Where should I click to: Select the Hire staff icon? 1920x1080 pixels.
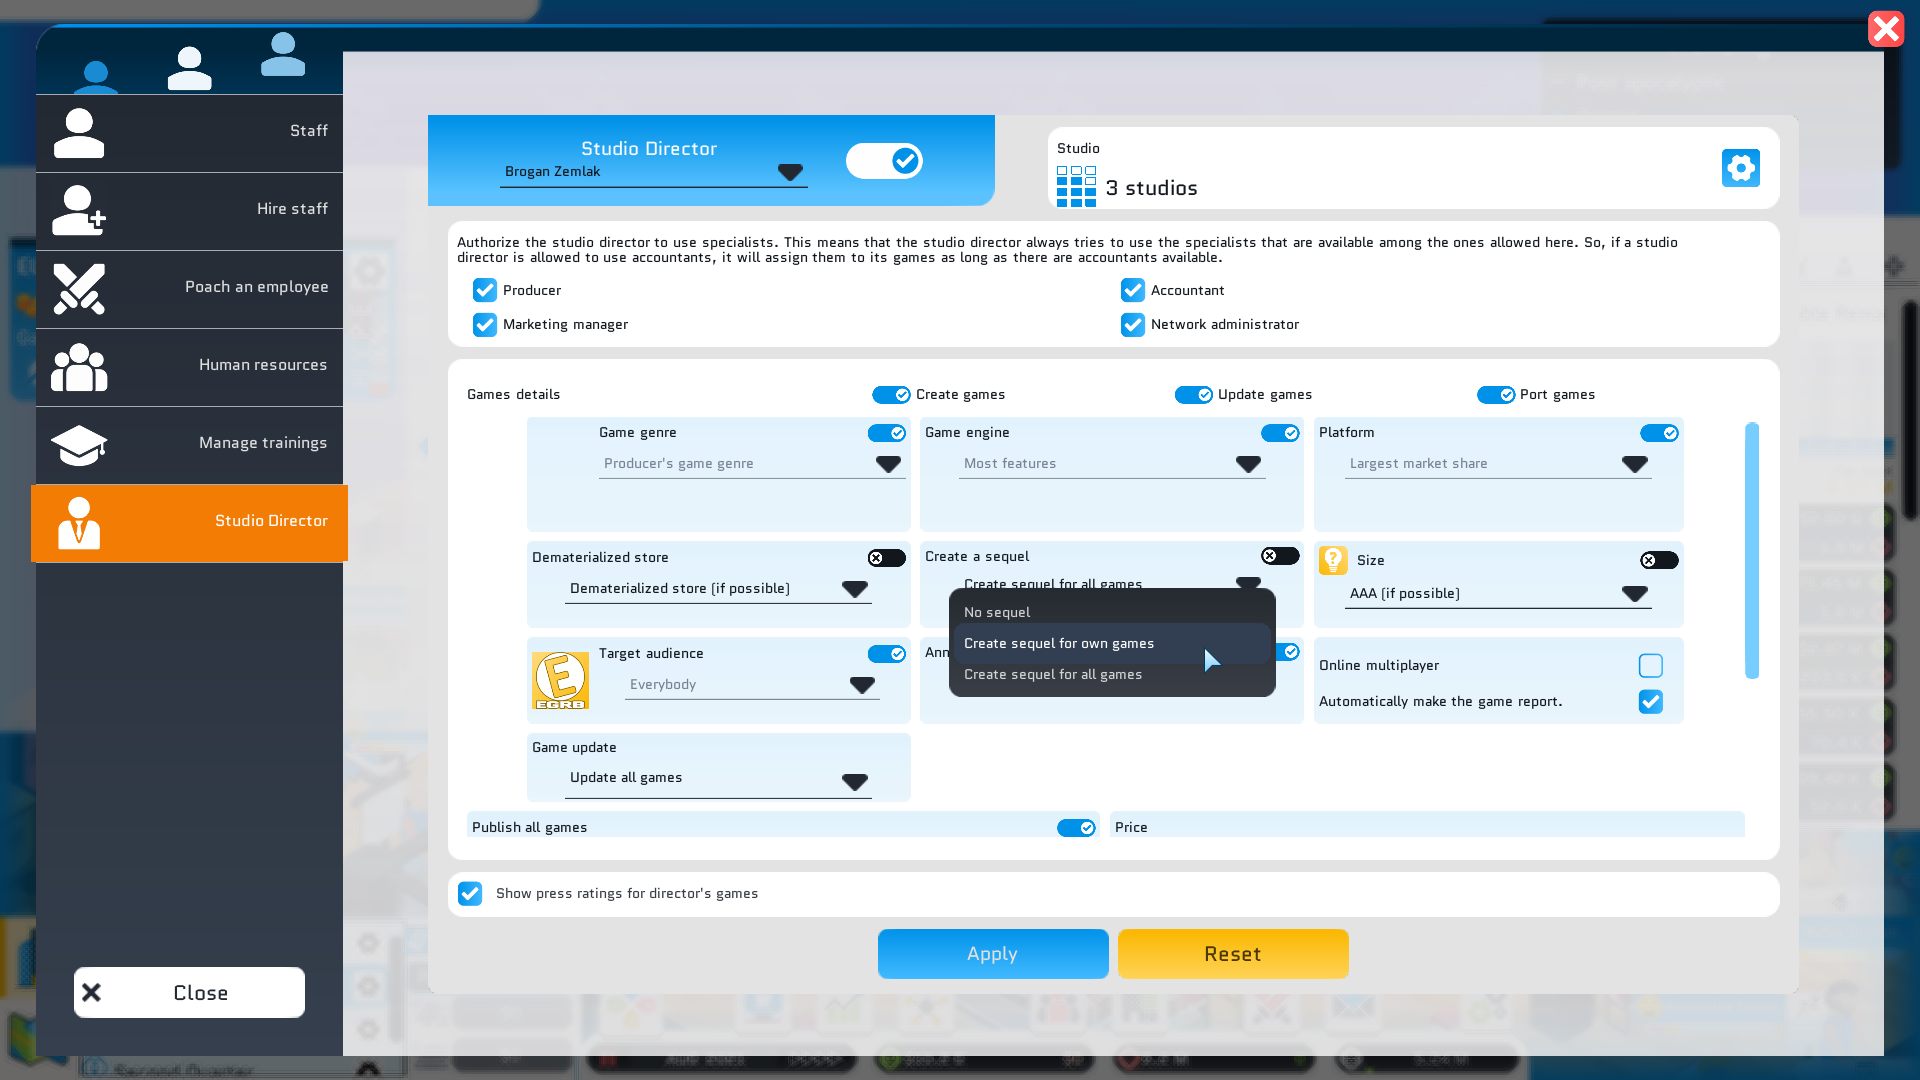click(79, 210)
